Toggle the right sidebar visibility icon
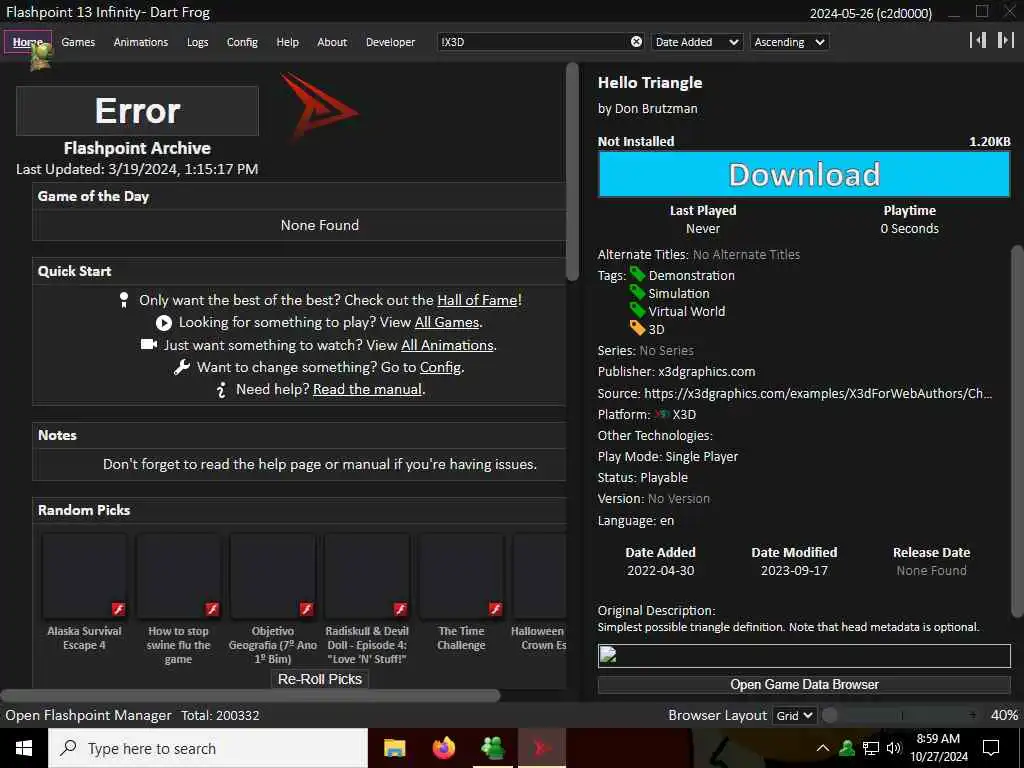The width and height of the screenshot is (1024, 768). [1006, 40]
